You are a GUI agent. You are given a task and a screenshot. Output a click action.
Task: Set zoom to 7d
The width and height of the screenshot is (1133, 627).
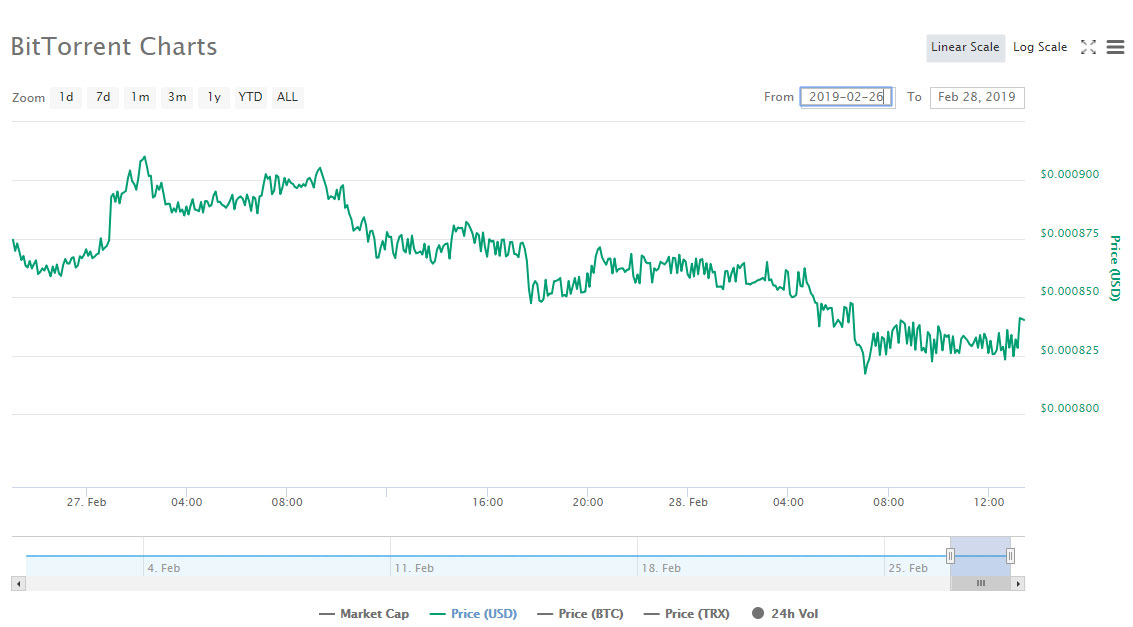[x=103, y=97]
